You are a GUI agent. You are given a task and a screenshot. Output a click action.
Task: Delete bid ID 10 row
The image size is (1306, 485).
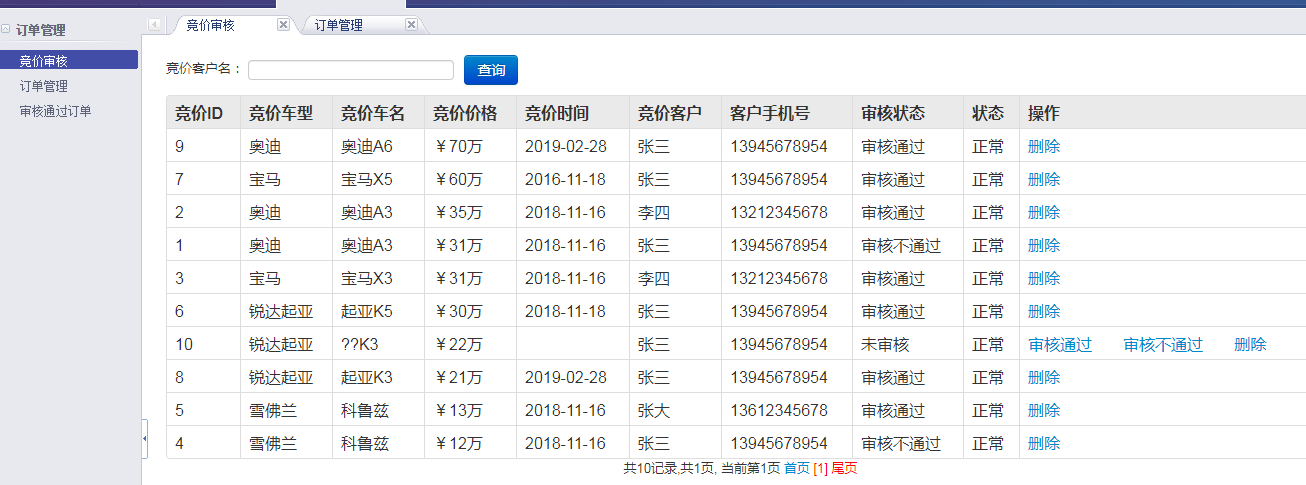pos(1250,345)
